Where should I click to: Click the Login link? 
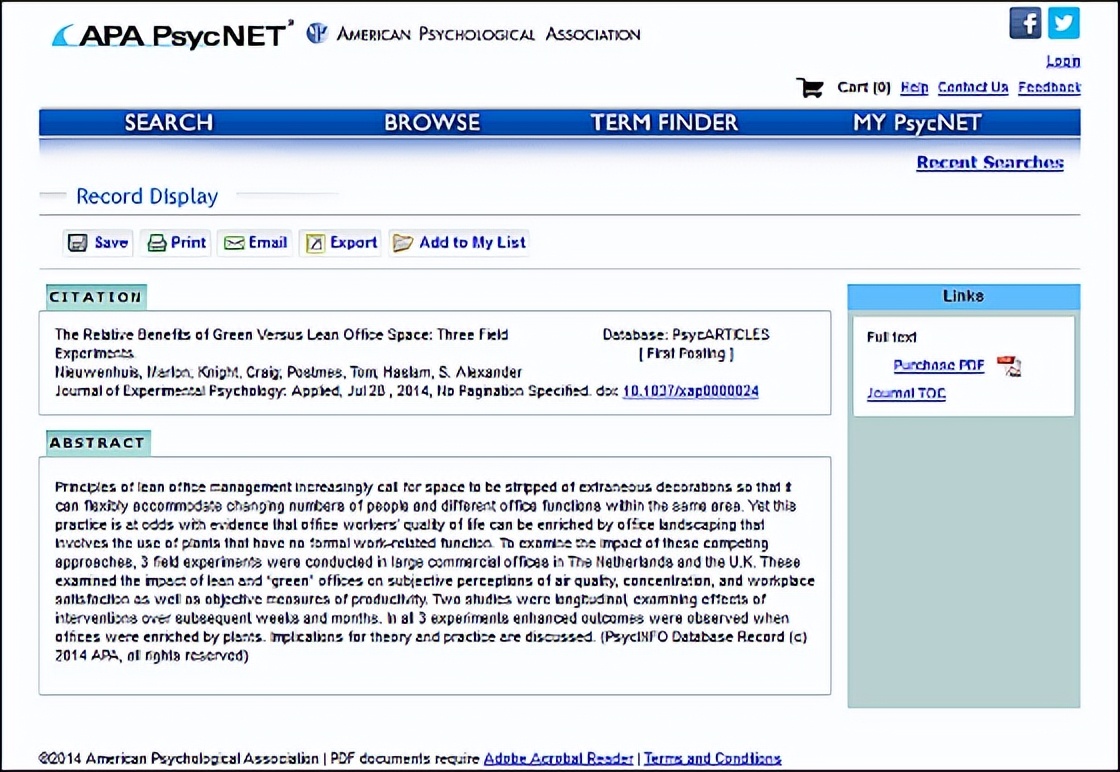[1063, 61]
